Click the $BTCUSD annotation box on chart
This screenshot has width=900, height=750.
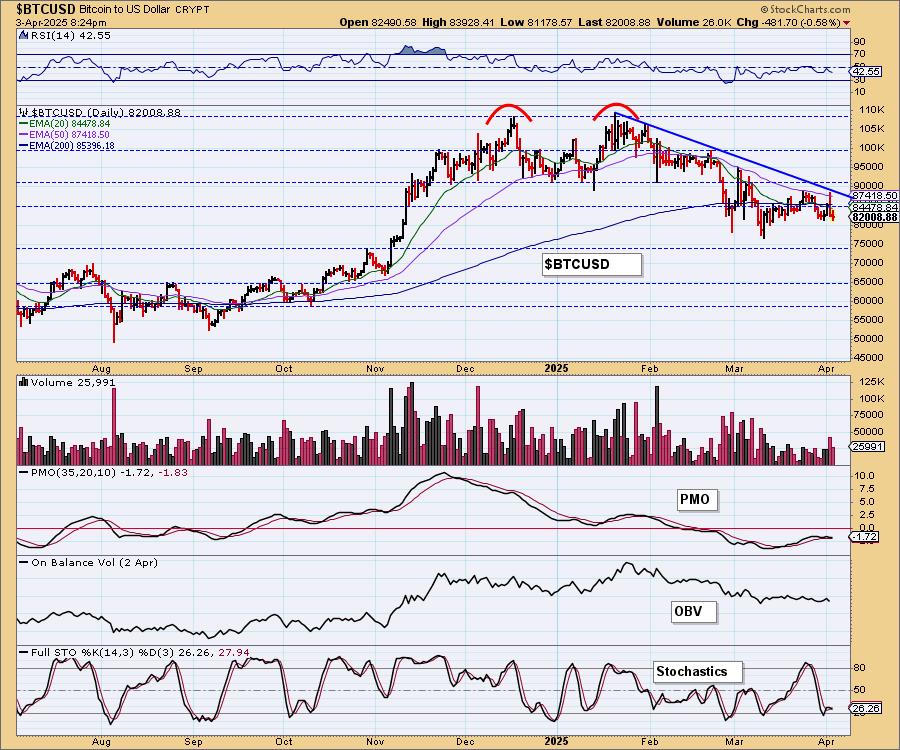coord(591,265)
